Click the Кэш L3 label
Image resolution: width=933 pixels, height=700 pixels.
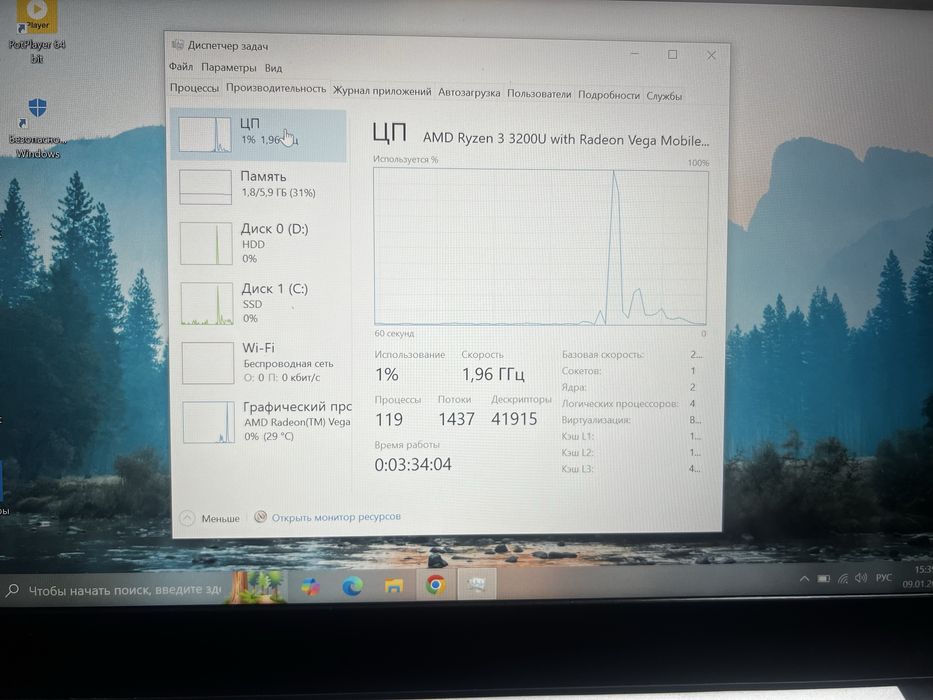pyautogui.click(x=577, y=469)
